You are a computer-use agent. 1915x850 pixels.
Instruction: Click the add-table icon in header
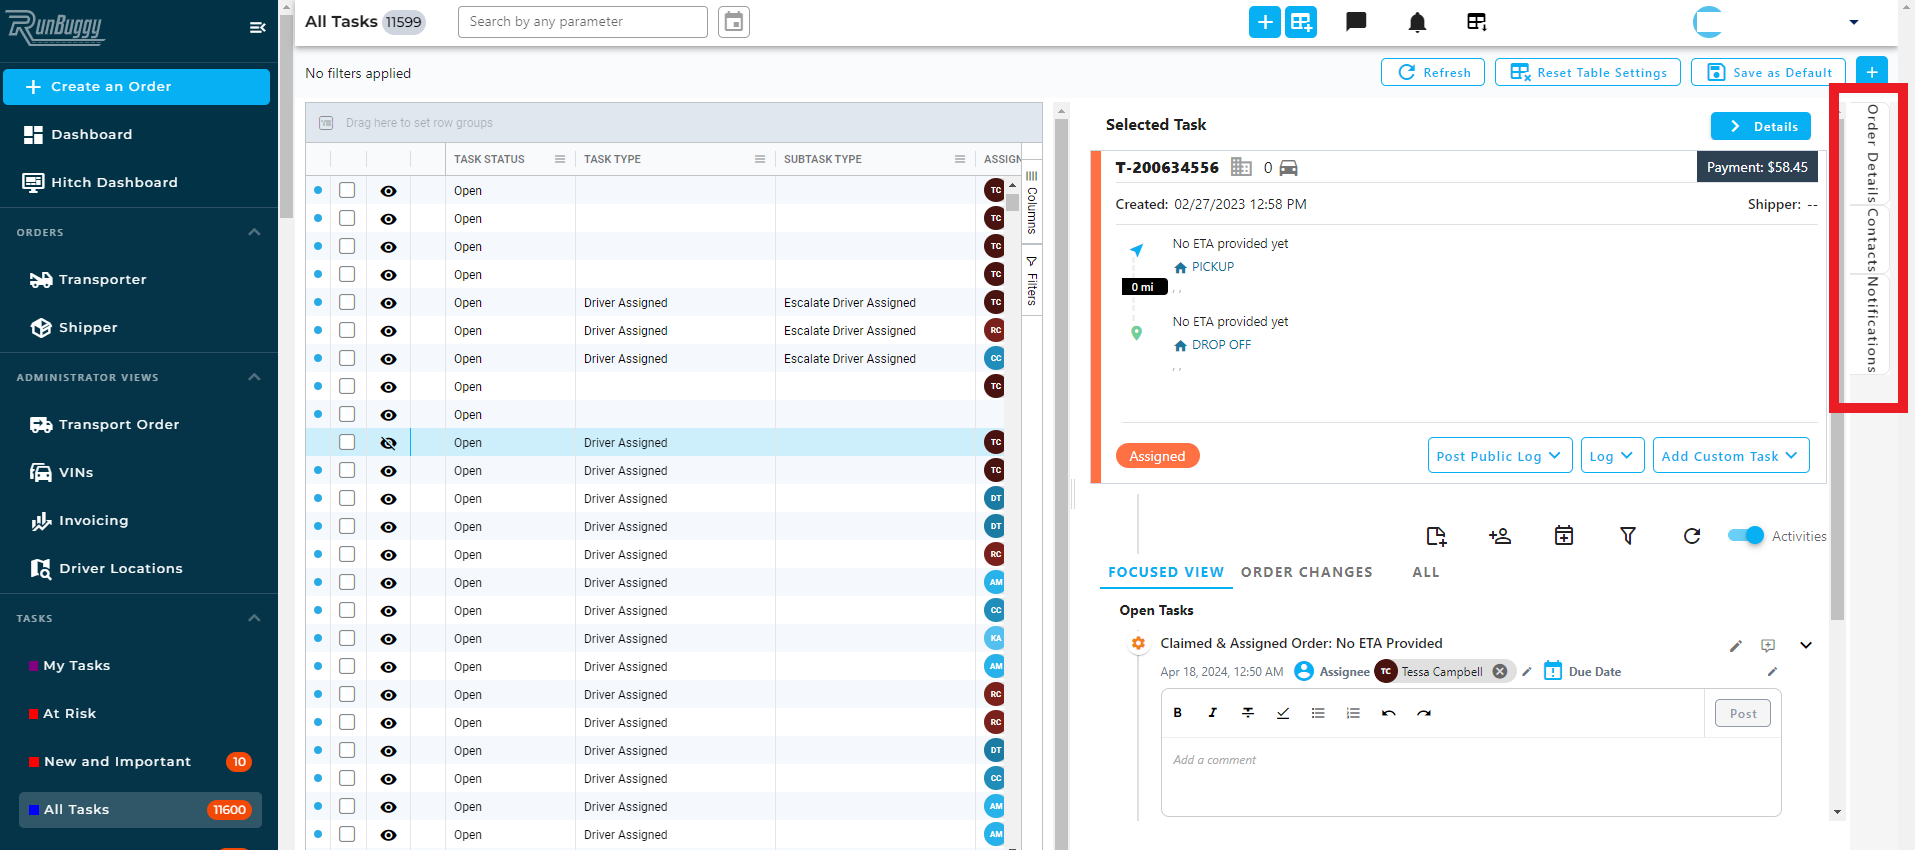[1301, 22]
